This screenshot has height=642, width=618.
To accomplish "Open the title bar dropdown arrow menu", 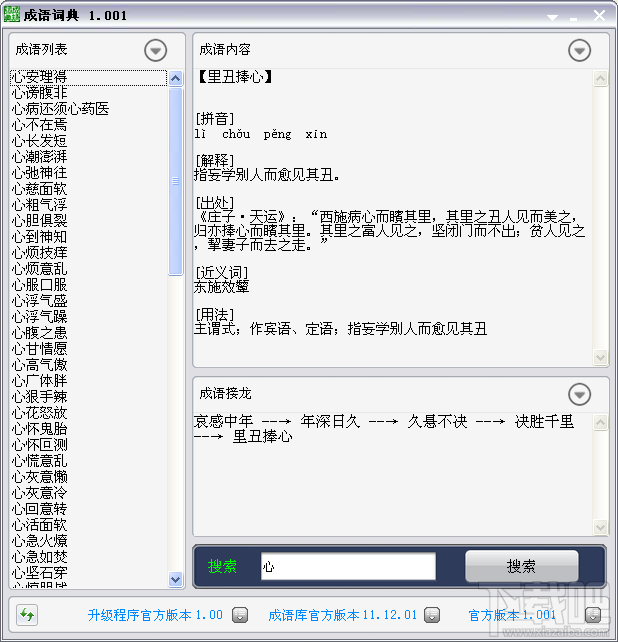I will (552, 18).
